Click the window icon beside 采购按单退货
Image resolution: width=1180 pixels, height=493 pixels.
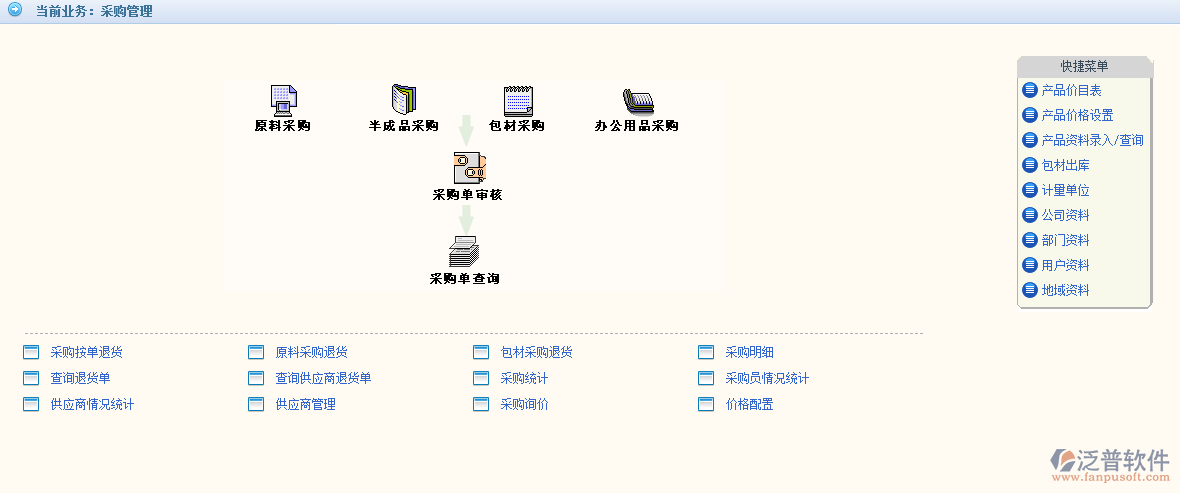pyautogui.click(x=31, y=352)
